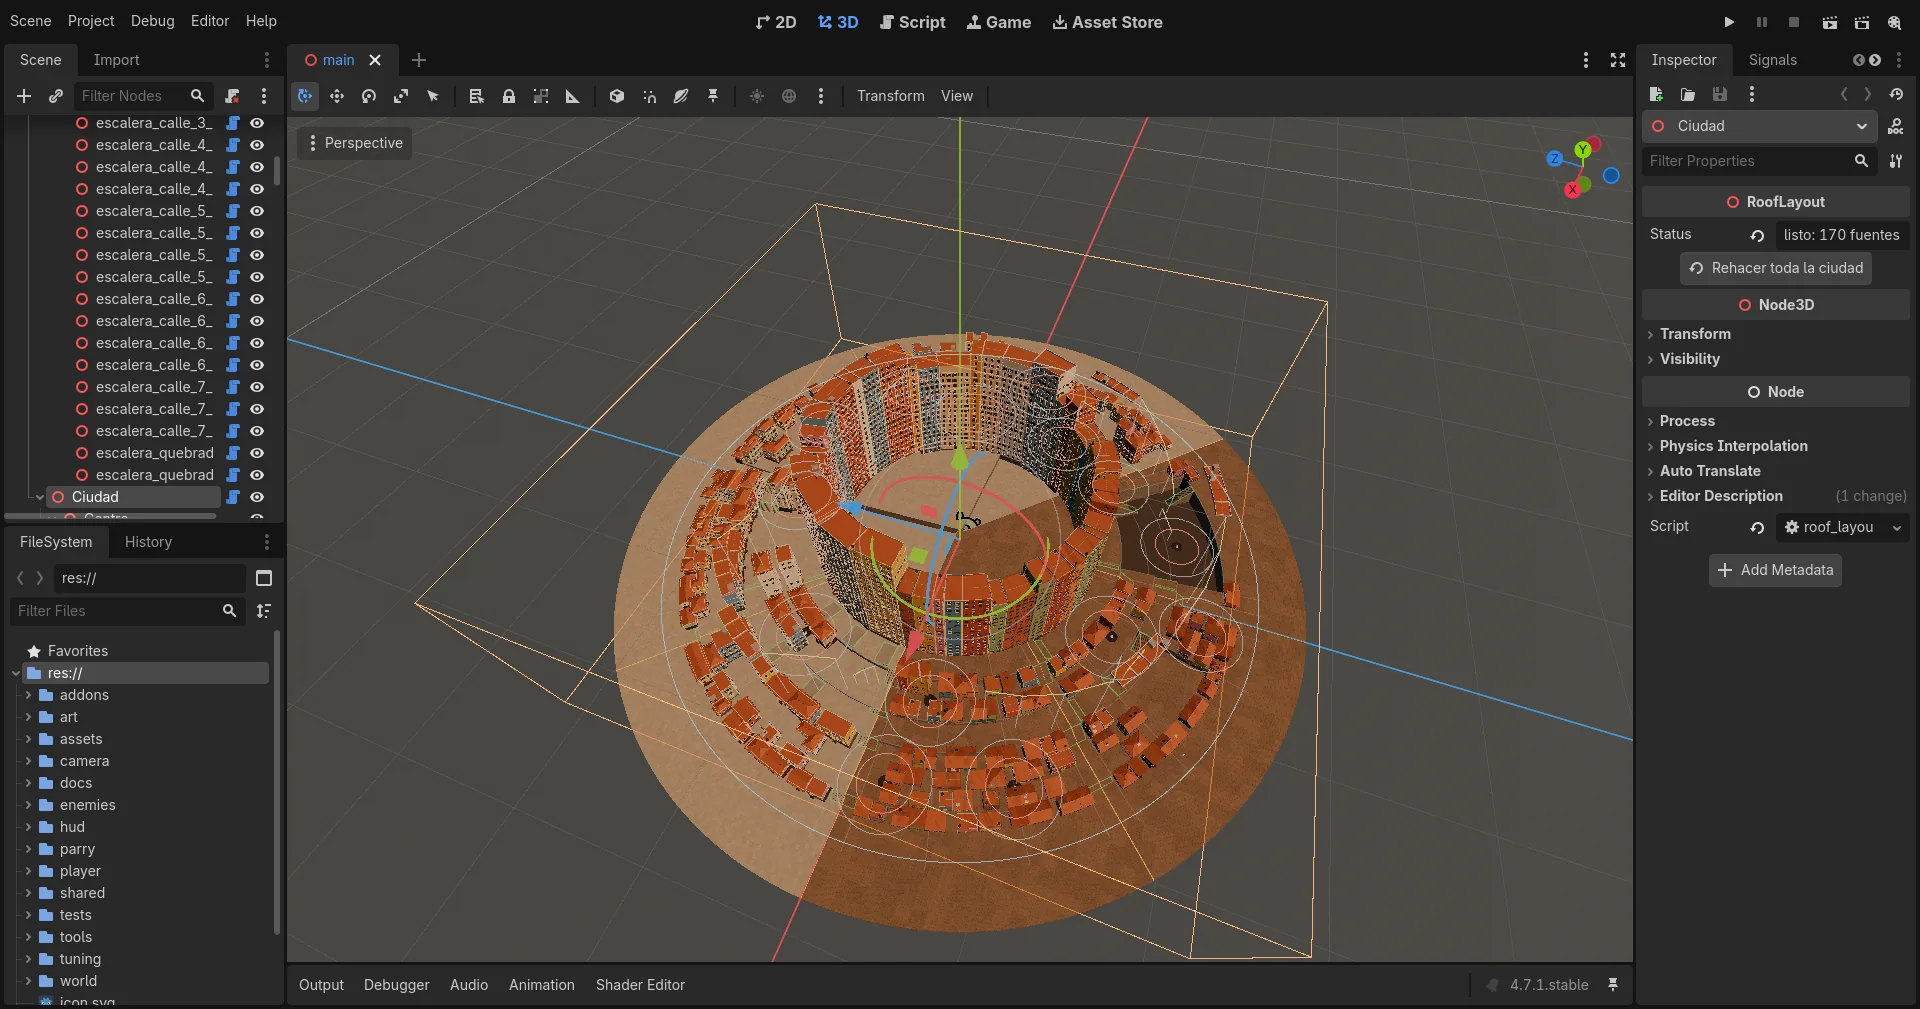
Task: Click Rehacer toda la ciudad button
Action: 1776,268
